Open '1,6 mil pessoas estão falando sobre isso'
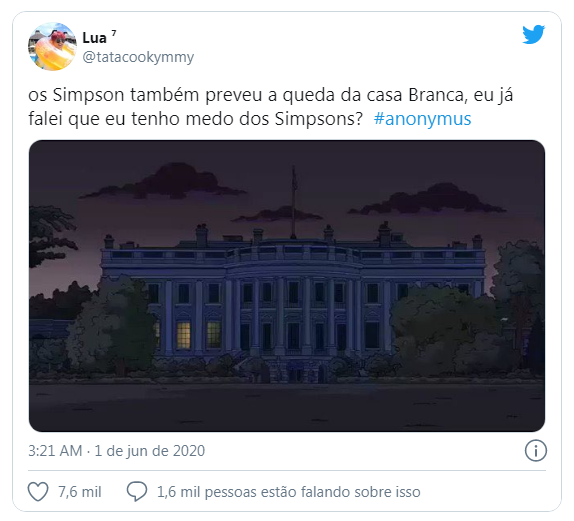The image size is (574, 521). pos(288,492)
